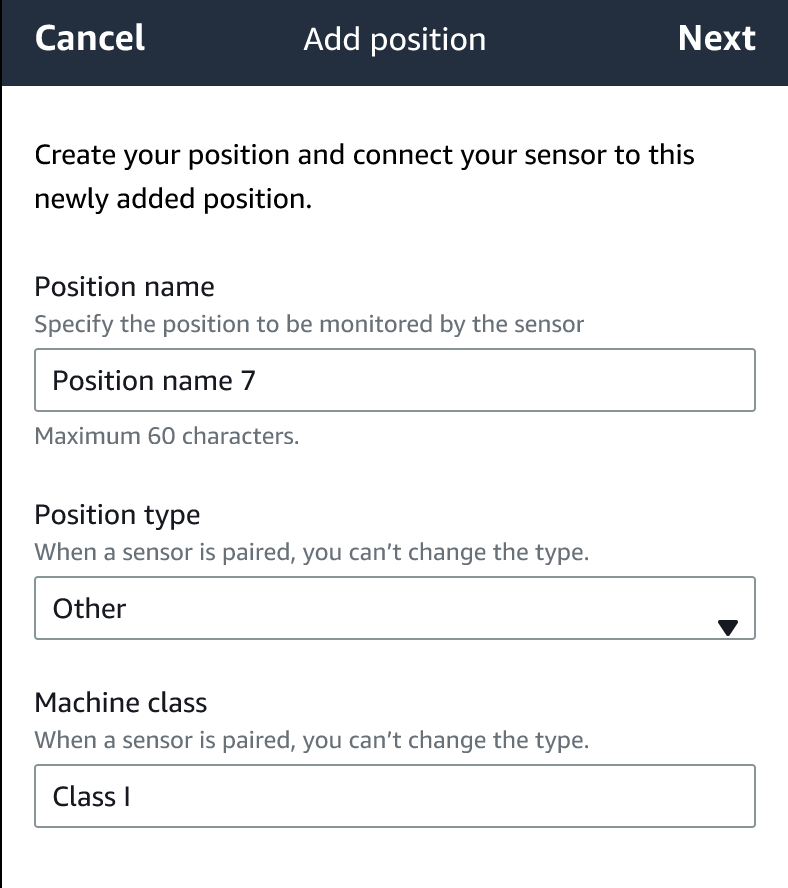Click Next to proceed with position setup

[717, 40]
